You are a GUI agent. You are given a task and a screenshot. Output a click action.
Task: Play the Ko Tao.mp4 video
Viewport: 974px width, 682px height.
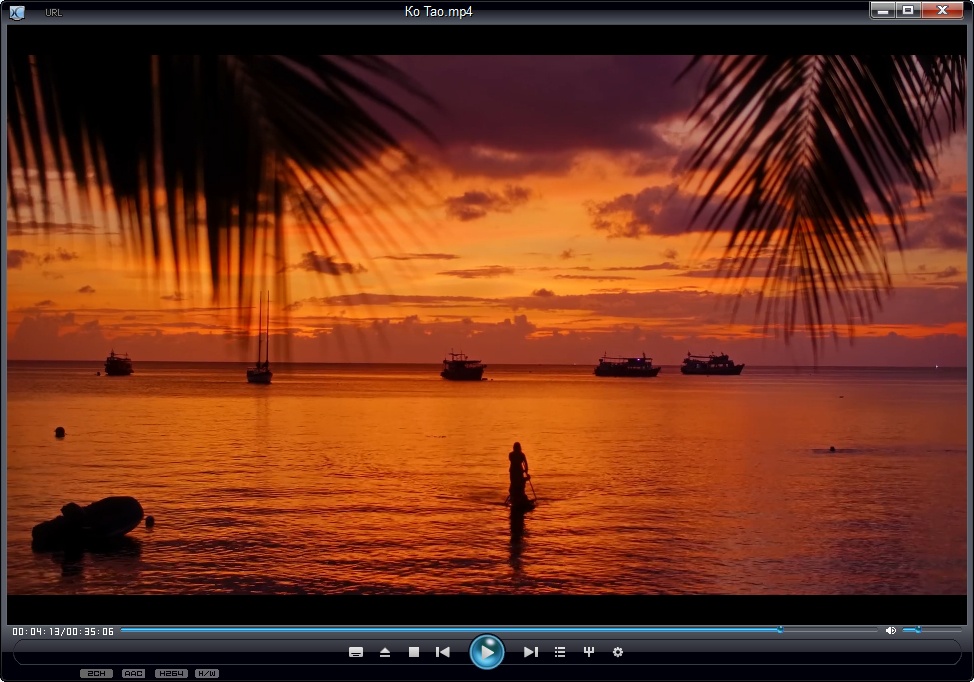(486, 652)
